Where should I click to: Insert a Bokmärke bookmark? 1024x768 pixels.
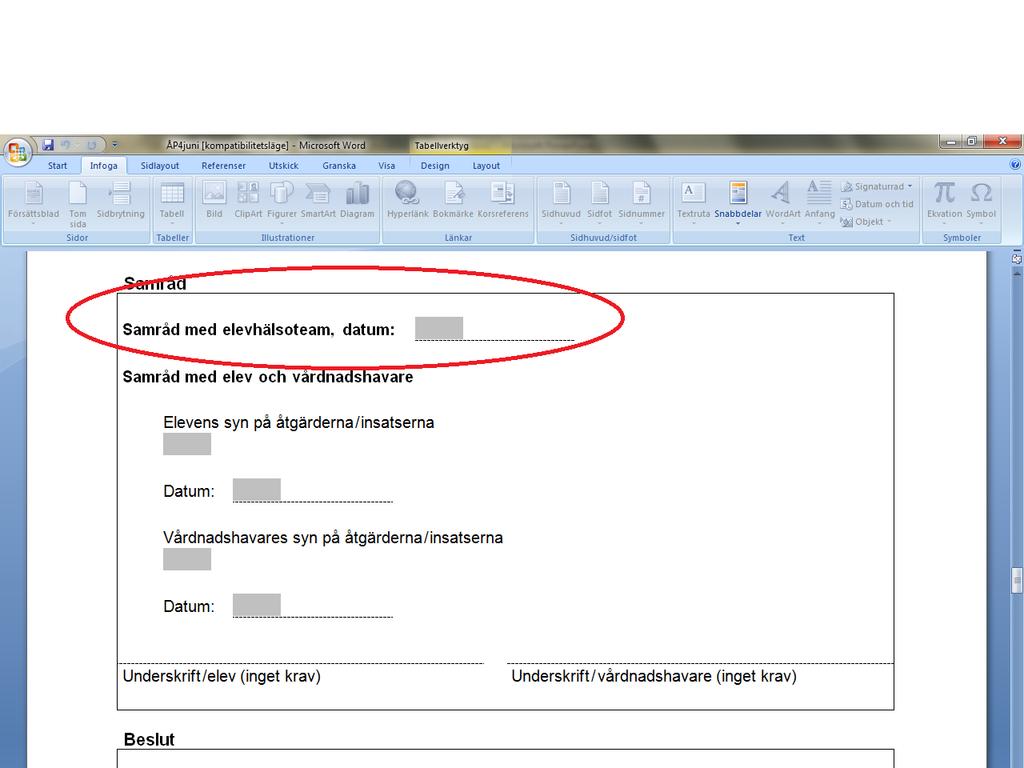point(453,201)
